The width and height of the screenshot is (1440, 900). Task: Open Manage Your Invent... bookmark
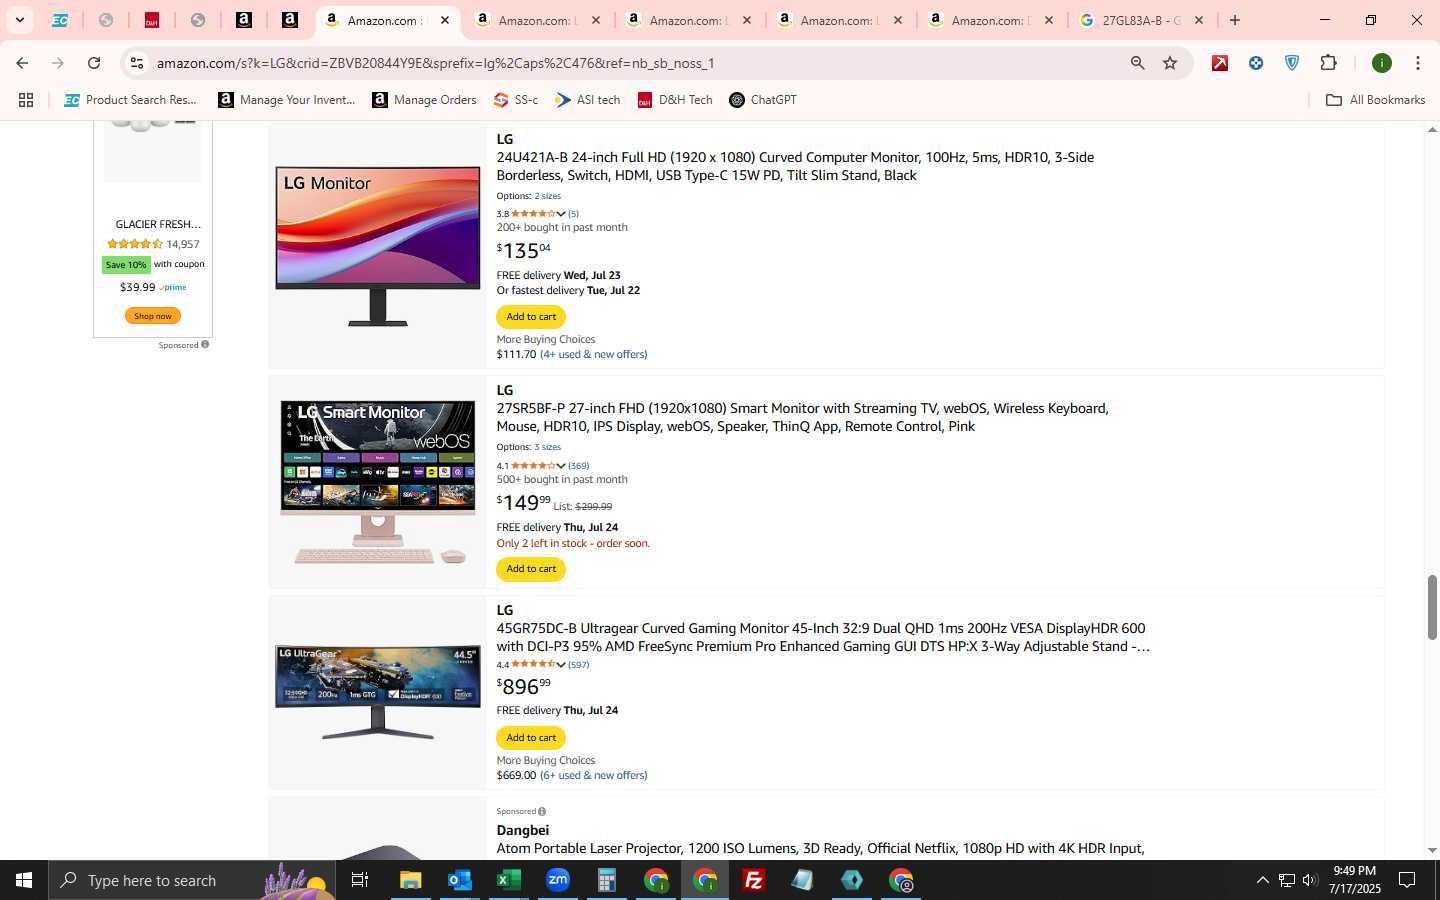pyautogui.click(x=287, y=100)
